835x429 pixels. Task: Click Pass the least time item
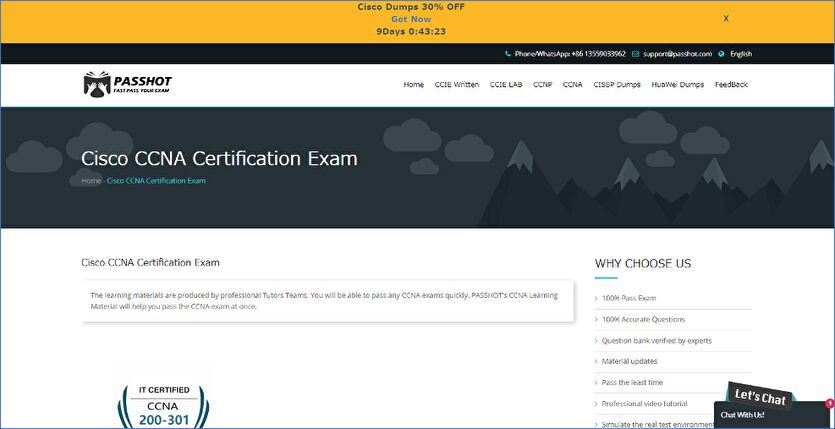[x=632, y=383]
